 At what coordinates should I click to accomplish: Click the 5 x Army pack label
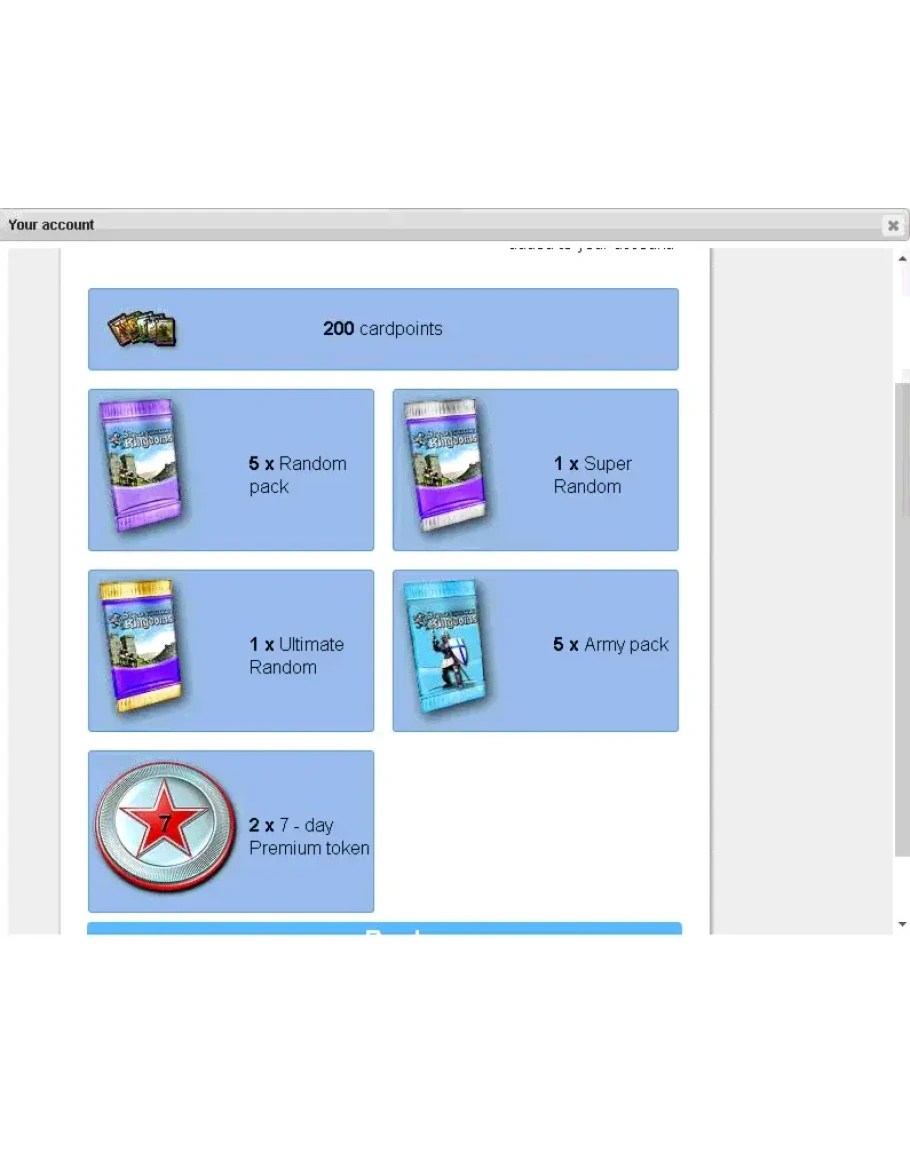[x=610, y=645]
